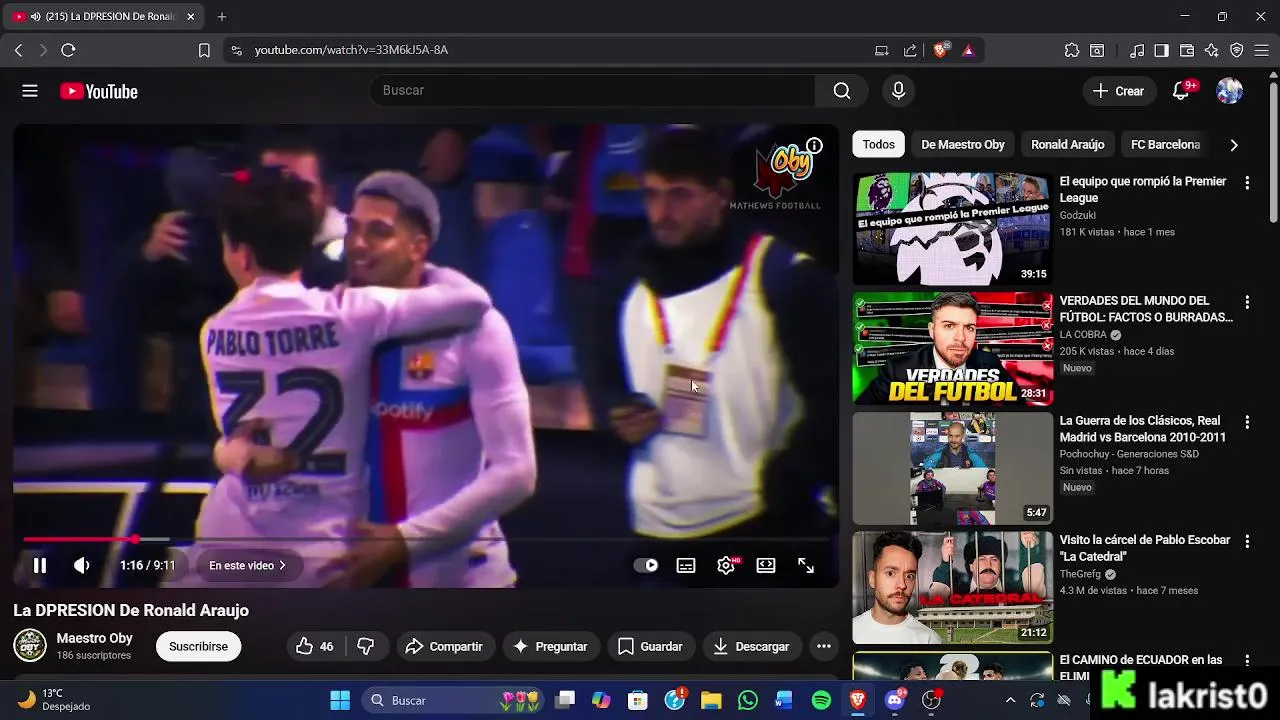This screenshot has height=720, width=1280.
Task: Open options for the Verdades del Fútbol video
Action: click(1247, 302)
